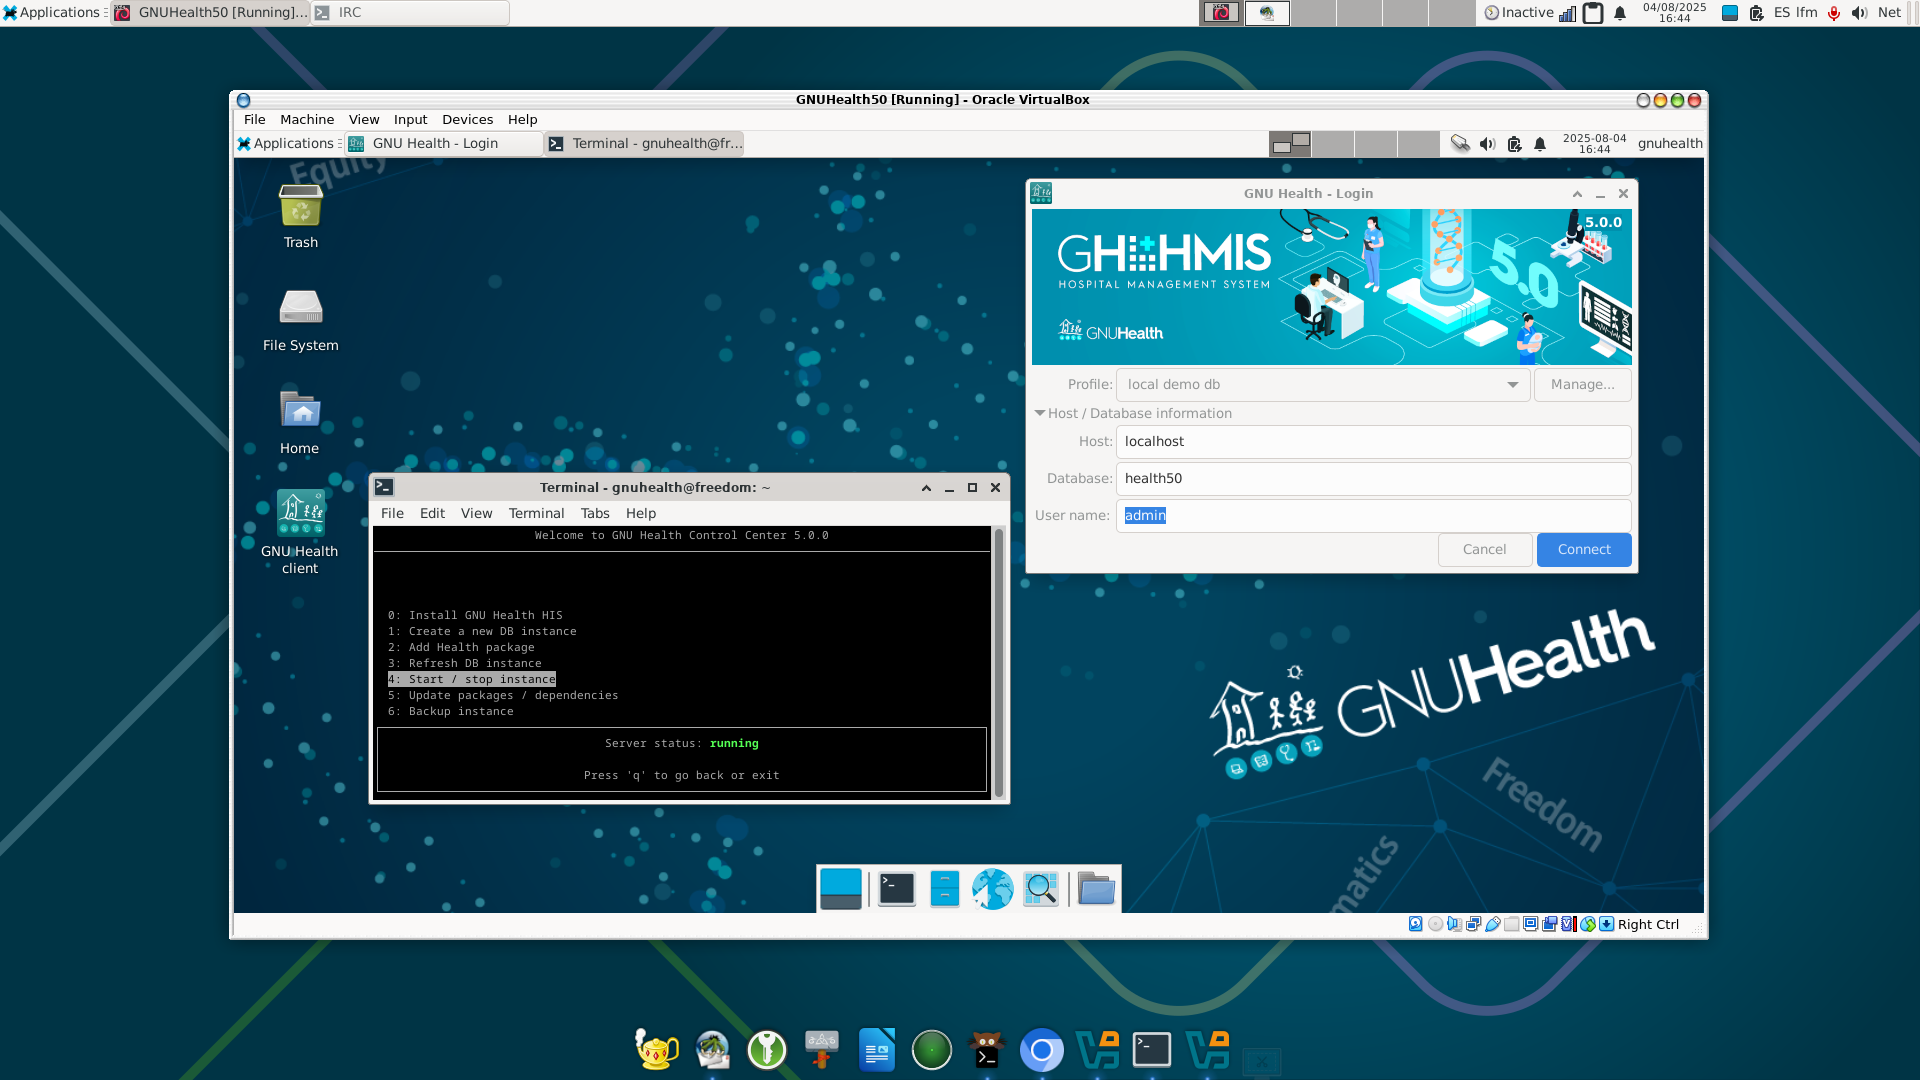Click "4: Start / stop instance" in terminal
This screenshot has width=1920, height=1080.
472,679
